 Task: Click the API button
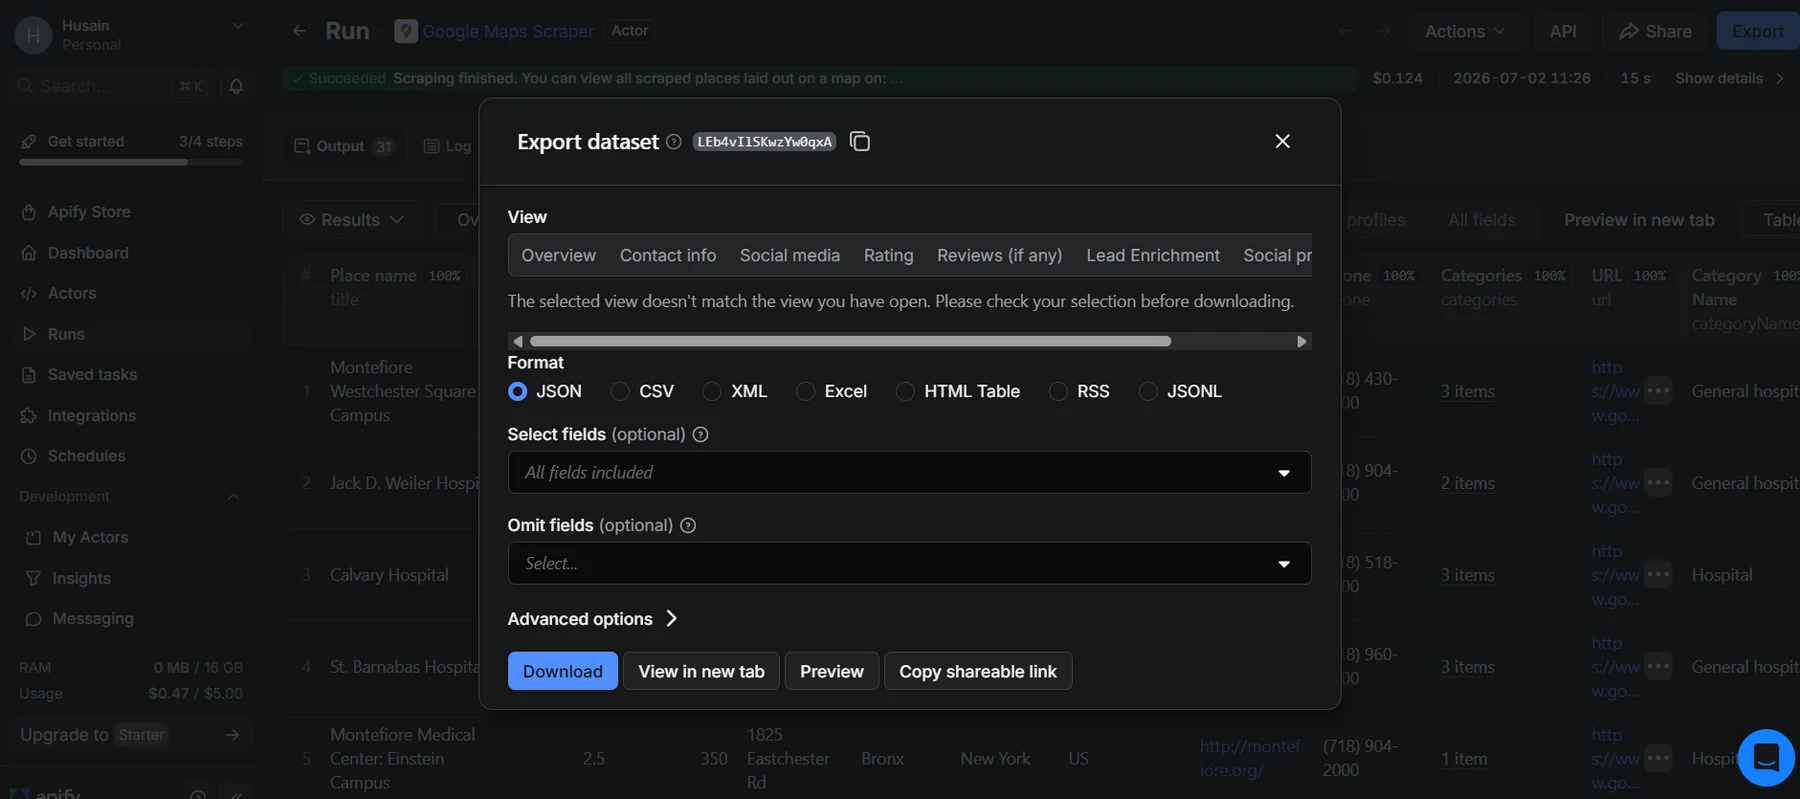pos(1563,31)
